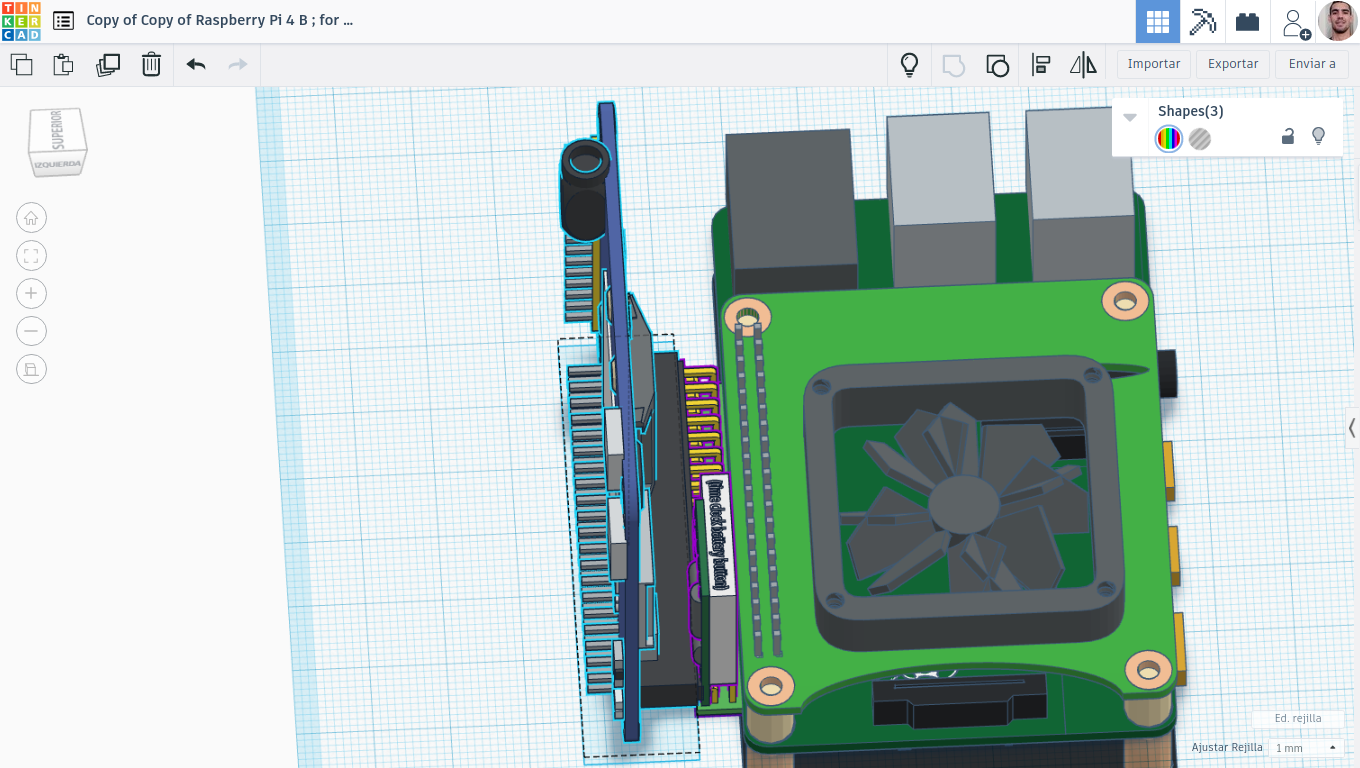Open the designs list icon
The height and width of the screenshot is (768, 1360).
(x=63, y=20)
